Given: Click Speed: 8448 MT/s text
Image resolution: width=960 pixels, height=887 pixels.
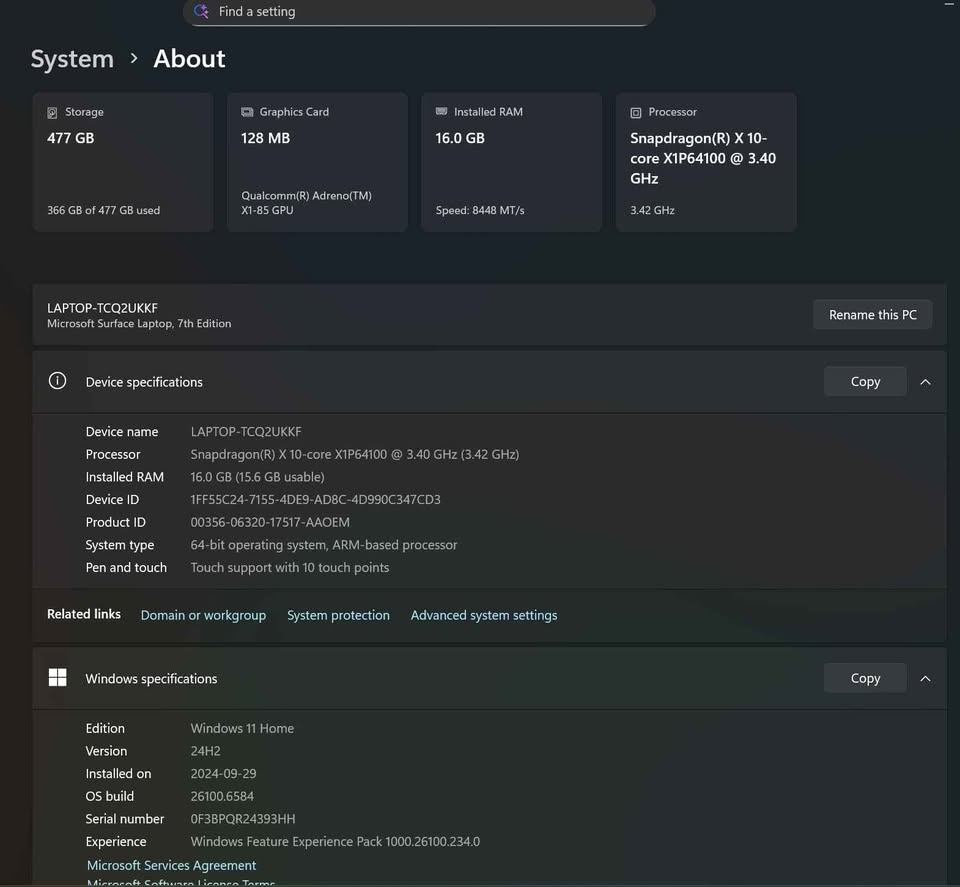Looking at the screenshot, I should point(480,210).
